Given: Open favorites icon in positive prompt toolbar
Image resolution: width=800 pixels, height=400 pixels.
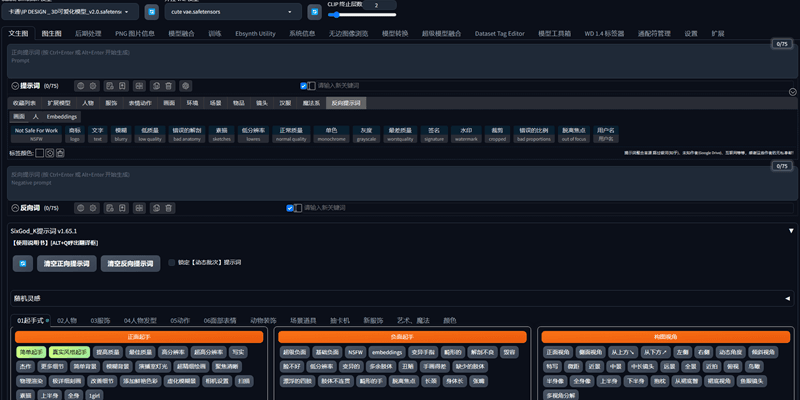Looking at the screenshot, I should pyautogui.click(x=122, y=86).
